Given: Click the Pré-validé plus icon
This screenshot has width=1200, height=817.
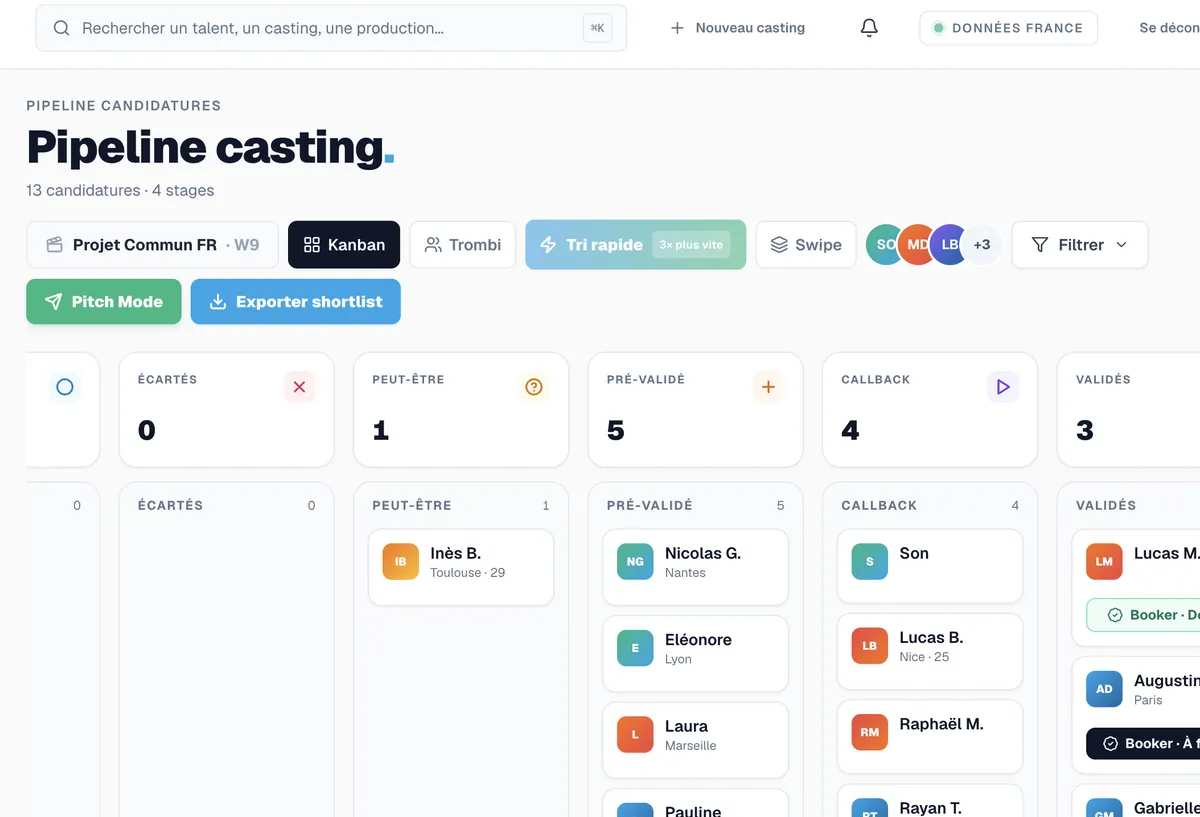Looking at the screenshot, I should [768, 387].
